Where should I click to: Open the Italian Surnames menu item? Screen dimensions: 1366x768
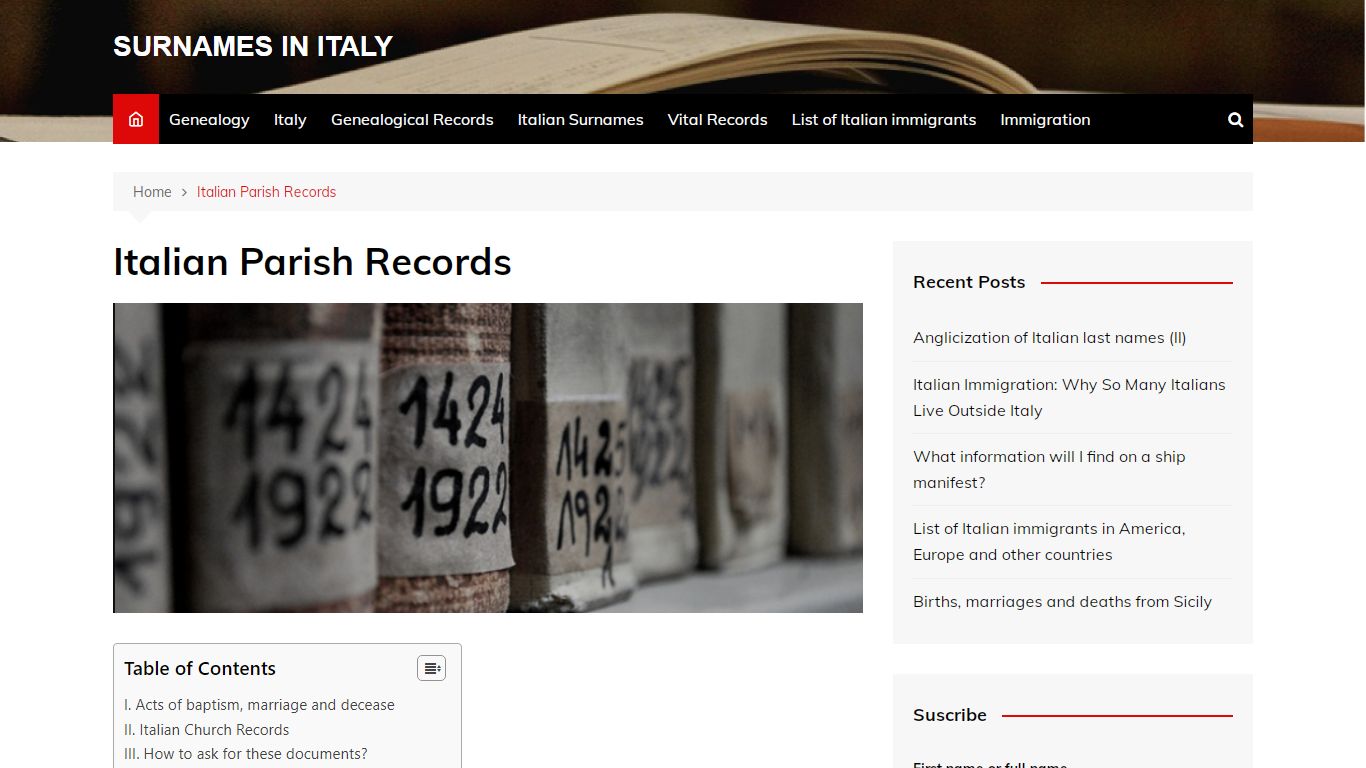point(580,119)
